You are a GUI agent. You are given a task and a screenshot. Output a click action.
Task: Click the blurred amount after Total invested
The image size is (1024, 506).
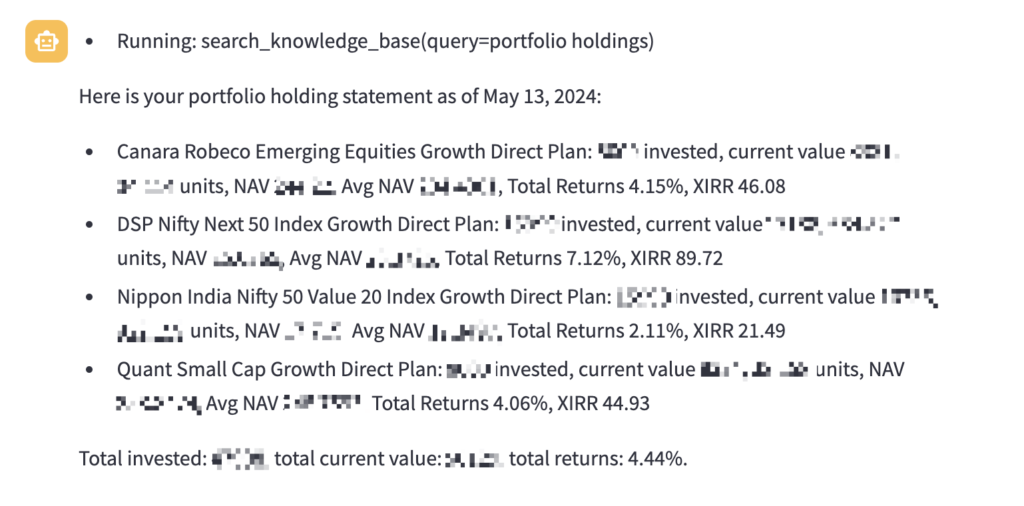pyautogui.click(x=240, y=459)
